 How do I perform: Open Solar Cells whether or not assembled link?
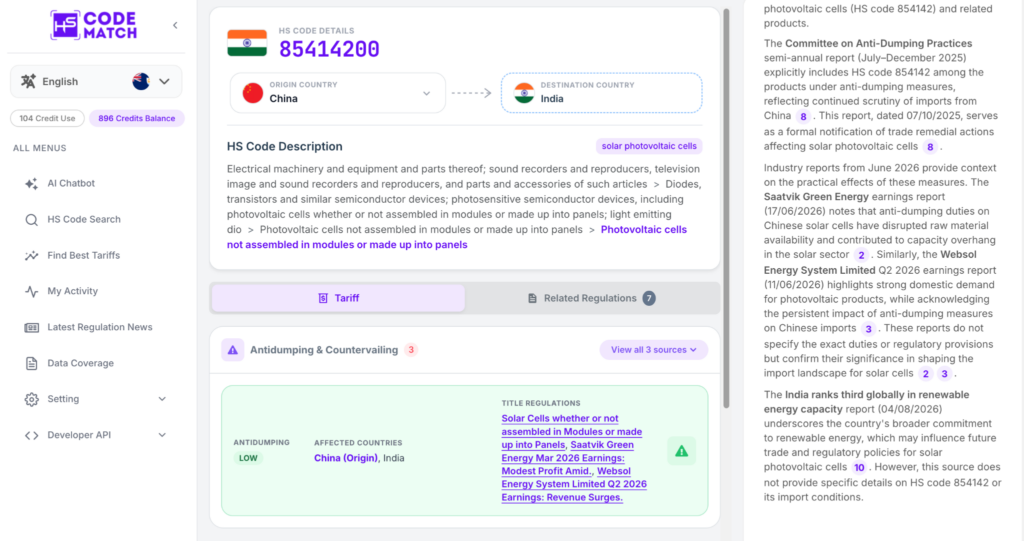pos(571,431)
